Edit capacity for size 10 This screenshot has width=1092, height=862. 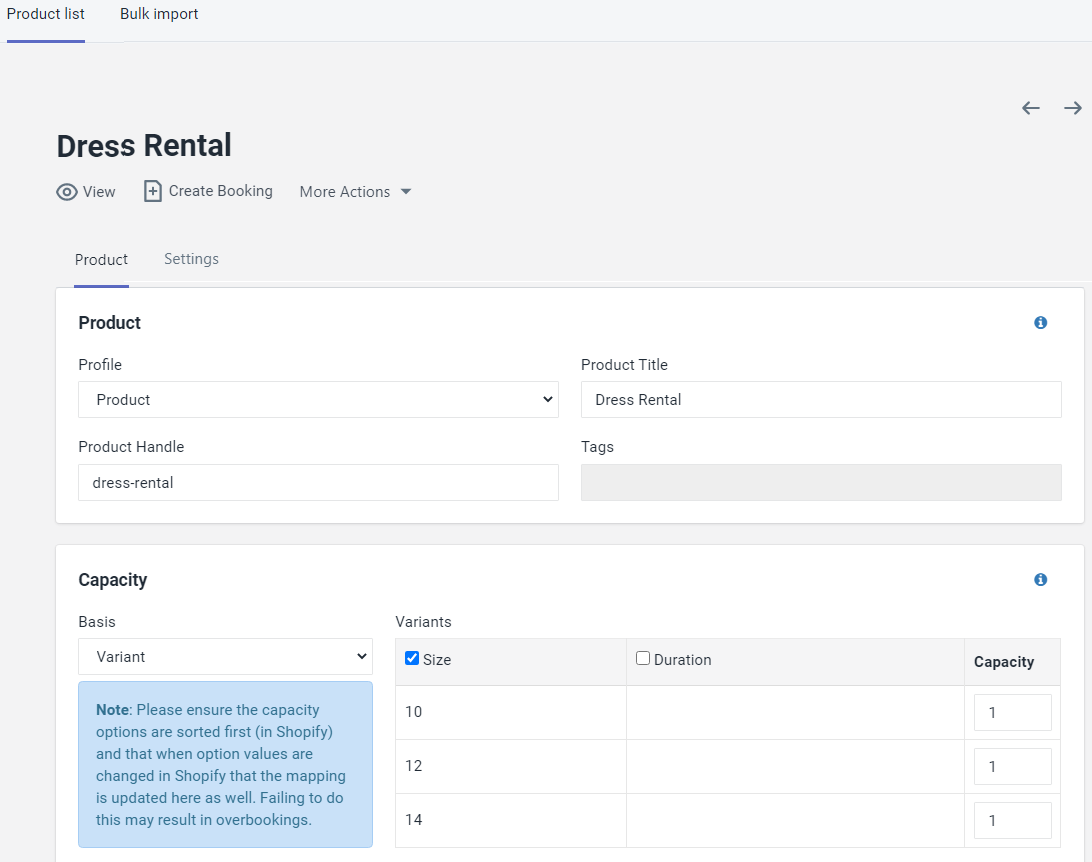[1013, 712]
